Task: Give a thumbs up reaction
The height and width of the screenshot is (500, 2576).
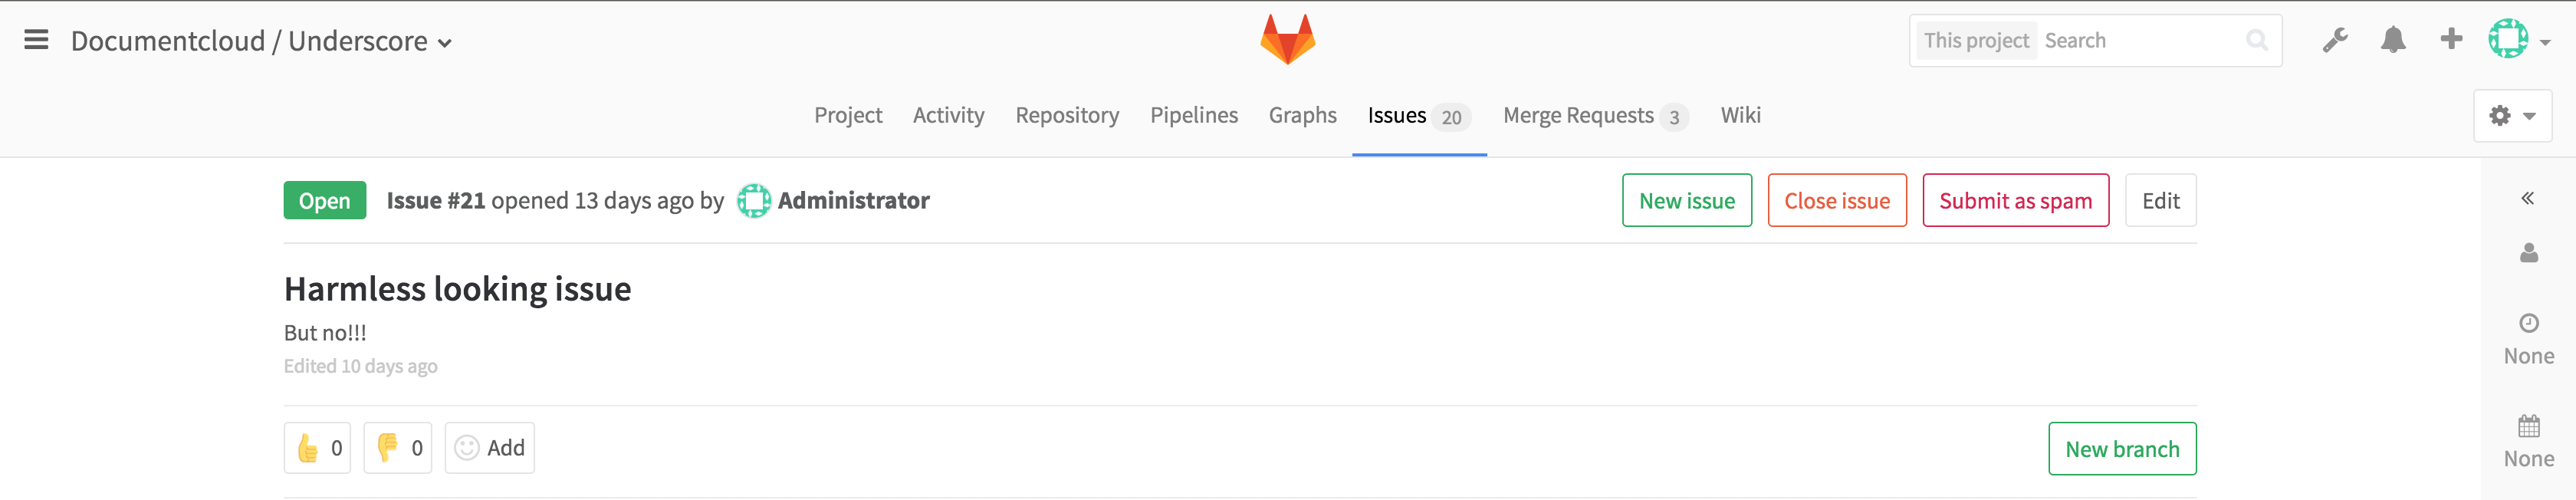Action: [x=317, y=447]
